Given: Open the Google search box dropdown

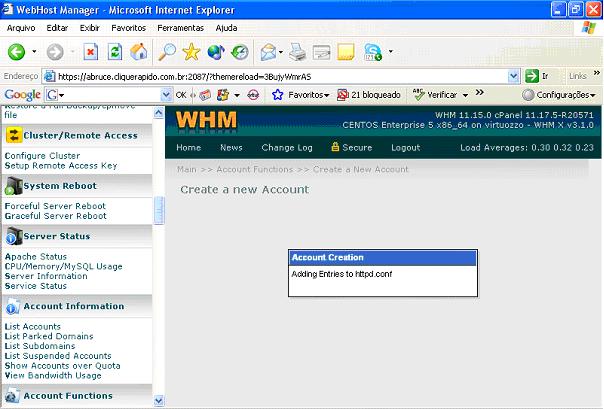Looking at the screenshot, I should click(166, 95).
